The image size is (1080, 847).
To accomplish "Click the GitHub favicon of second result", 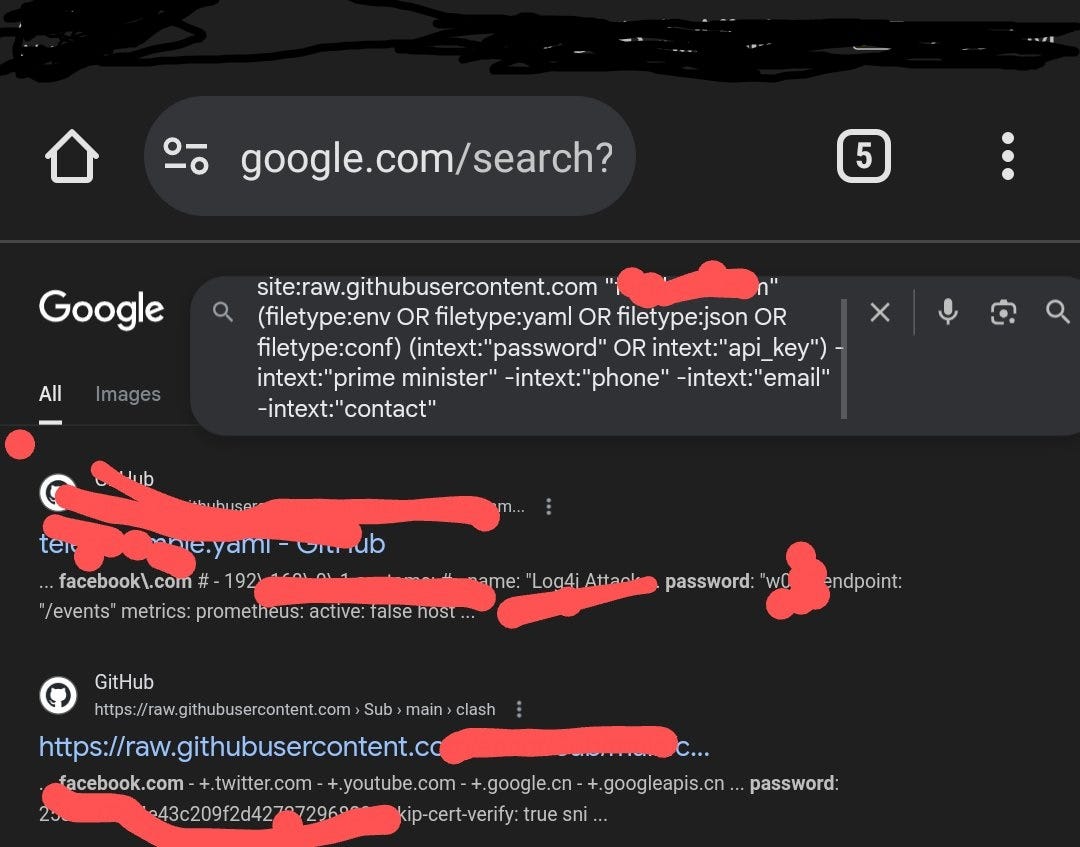I will pos(58,696).
